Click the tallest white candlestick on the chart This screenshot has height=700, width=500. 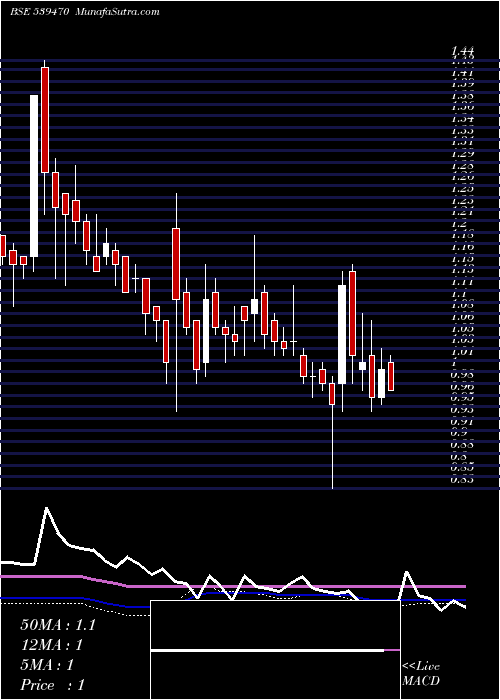pos(34,176)
